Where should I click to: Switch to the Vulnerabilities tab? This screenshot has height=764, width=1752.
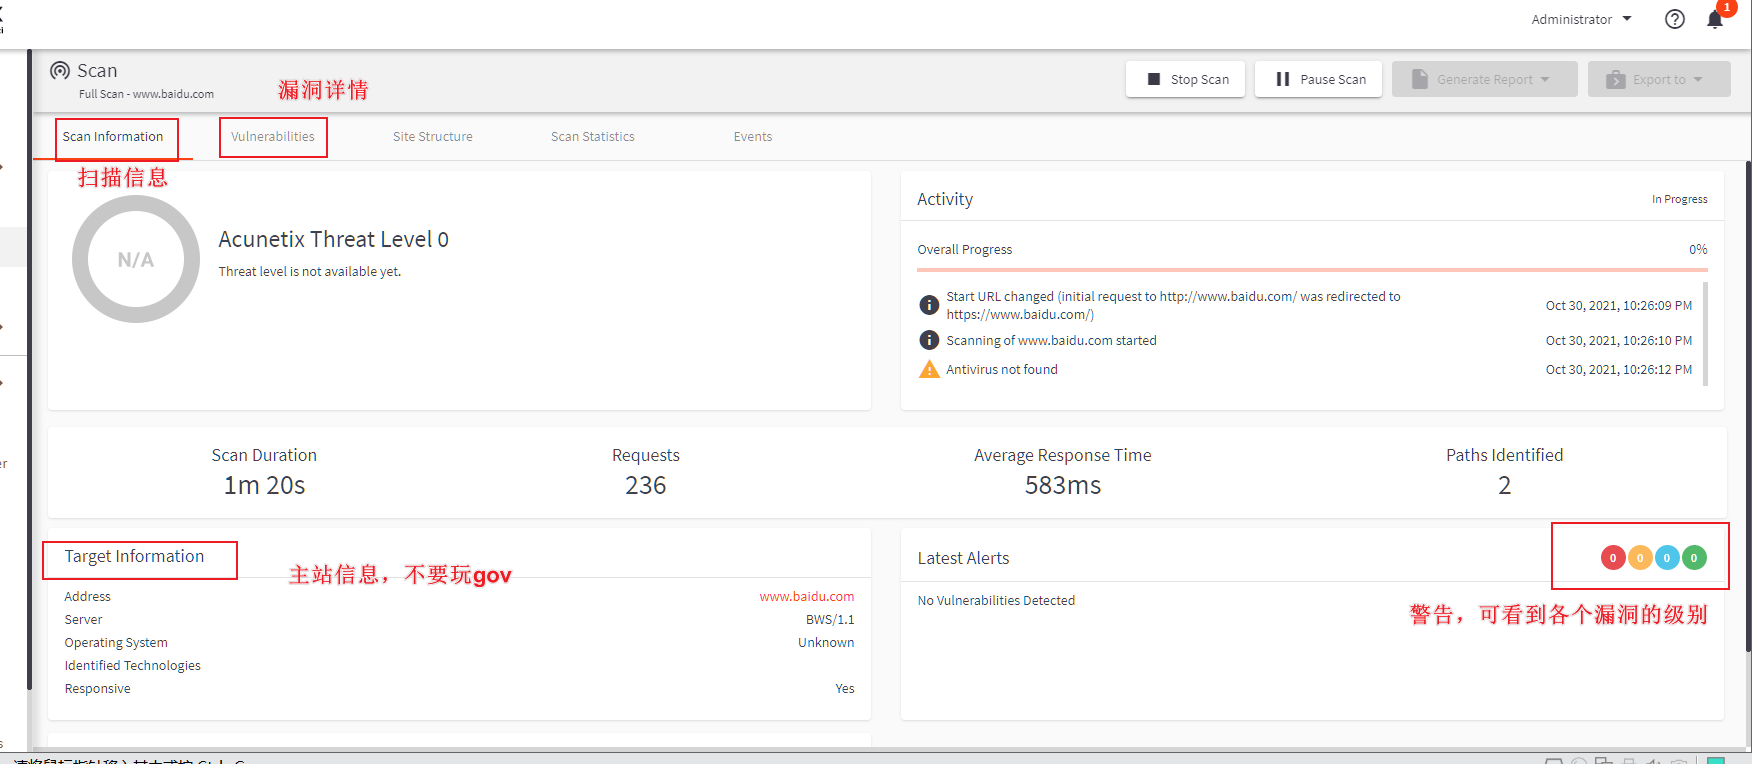point(273,137)
